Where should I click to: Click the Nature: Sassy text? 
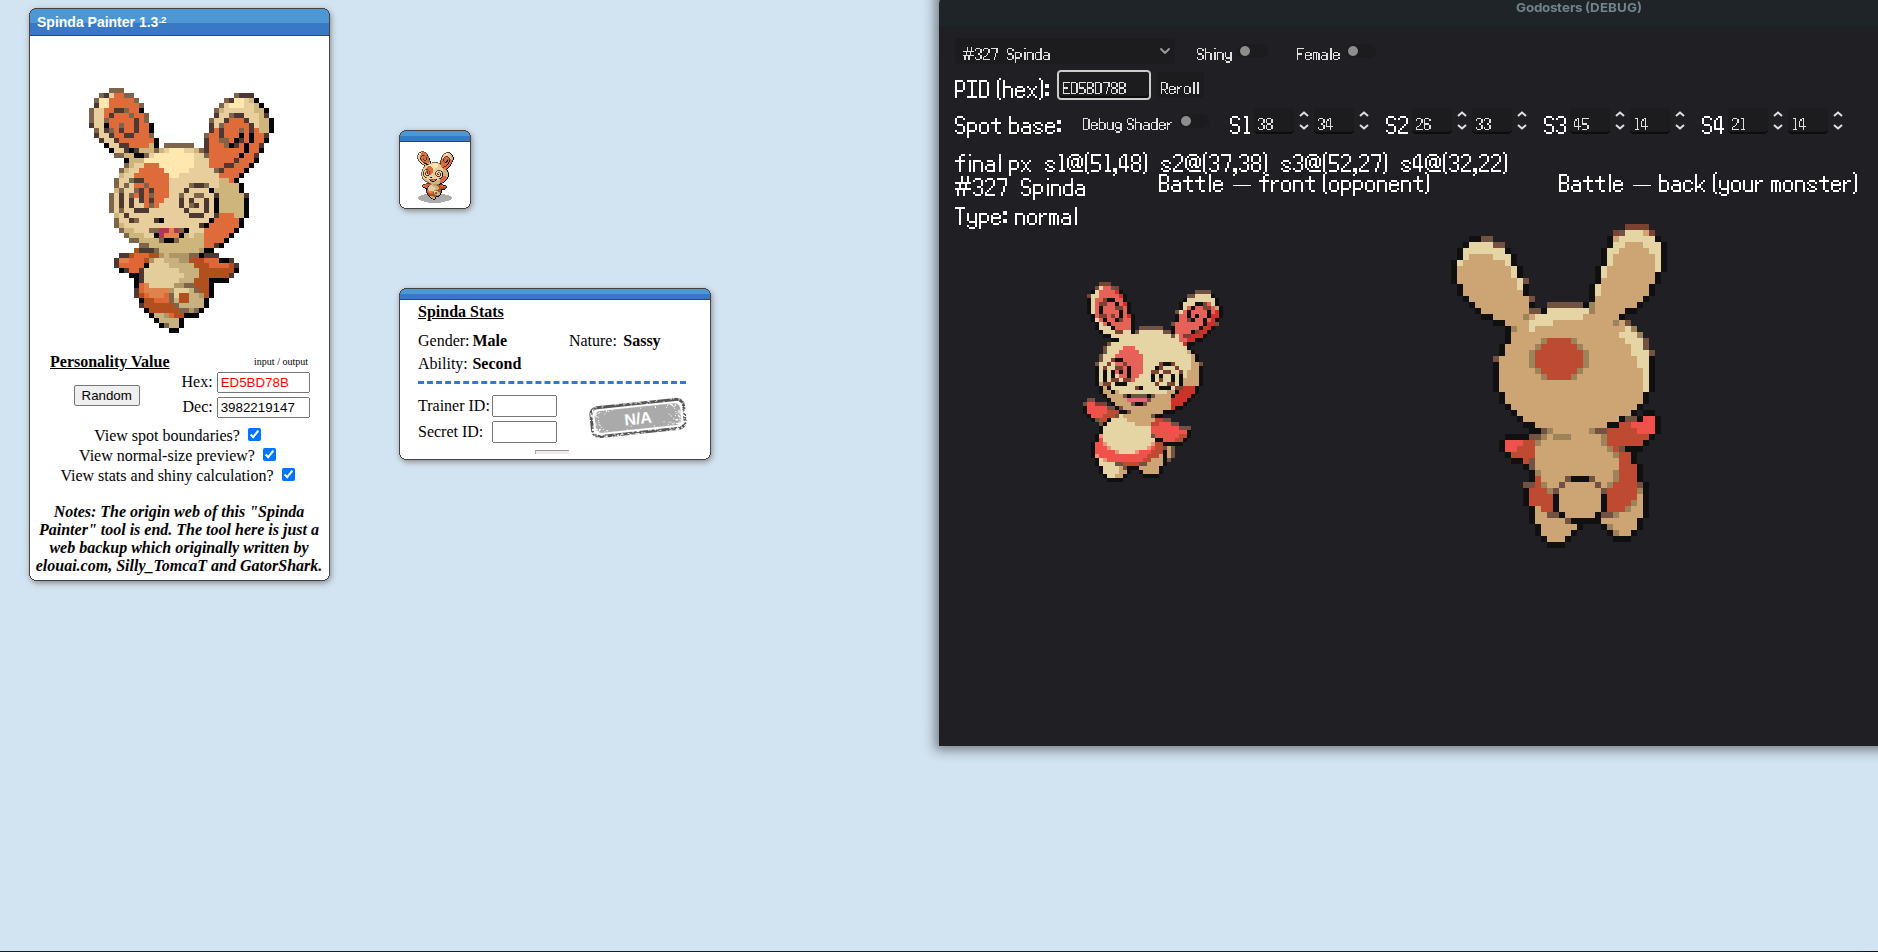615,341
